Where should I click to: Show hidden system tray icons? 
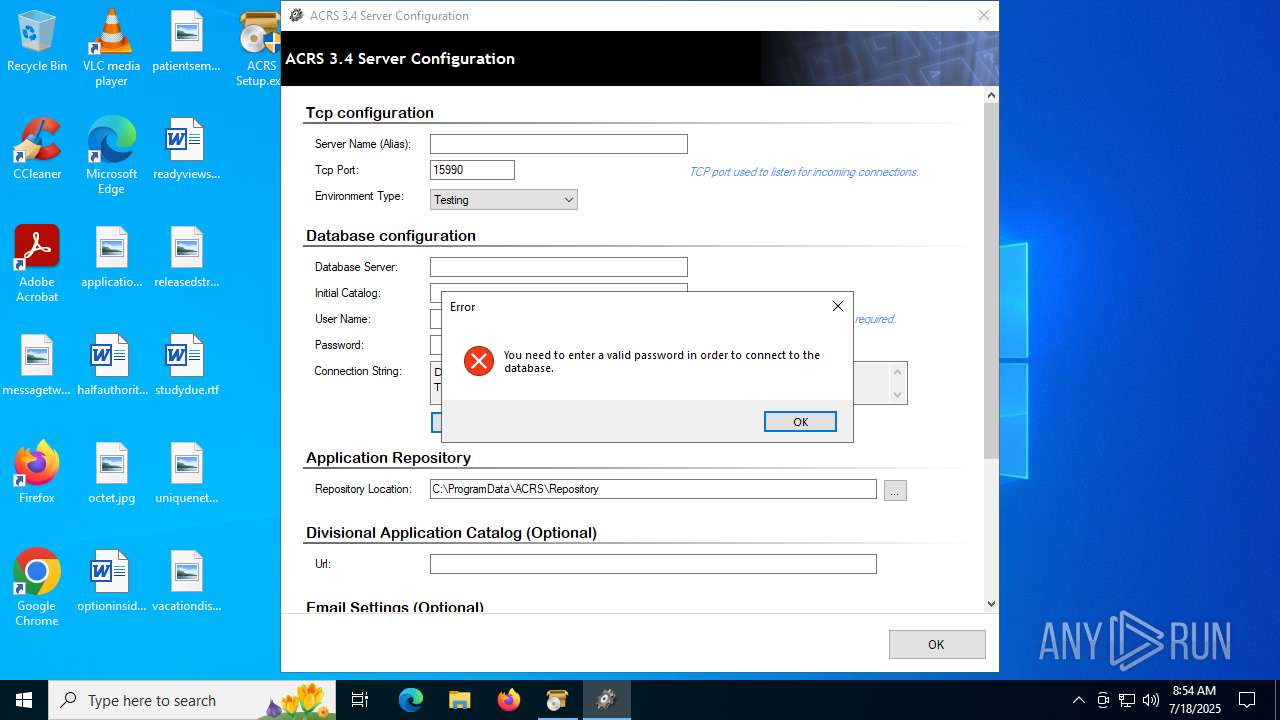pyautogui.click(x=1078, y=700)
